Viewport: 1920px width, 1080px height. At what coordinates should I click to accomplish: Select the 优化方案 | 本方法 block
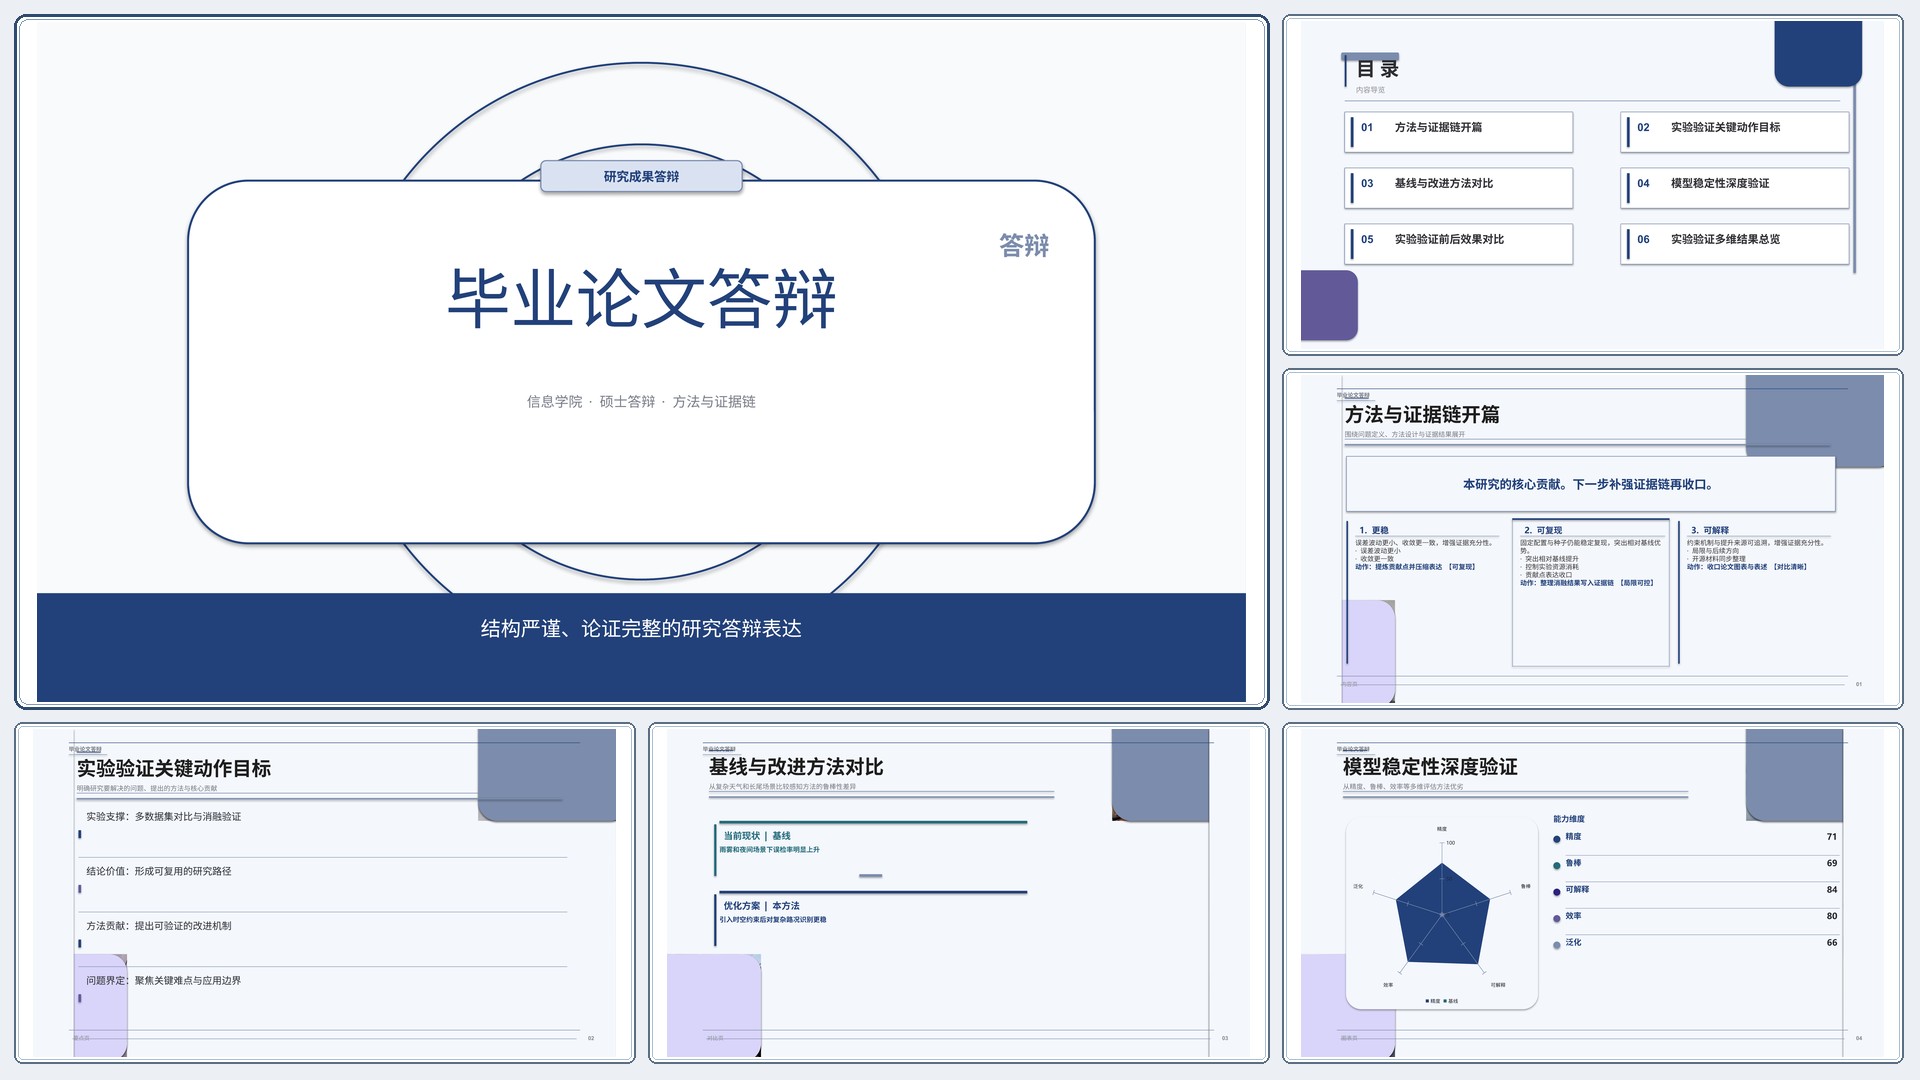[871, 918]
